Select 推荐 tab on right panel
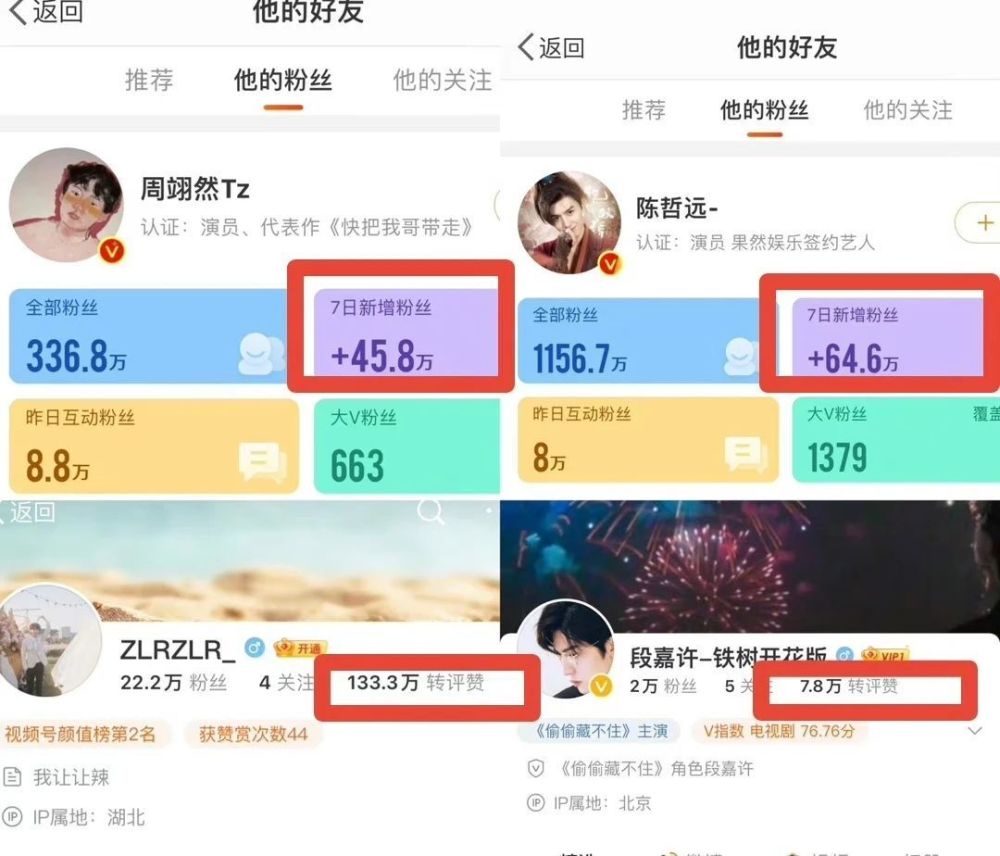The image size is (1000, 856). [x=643, y=110]
